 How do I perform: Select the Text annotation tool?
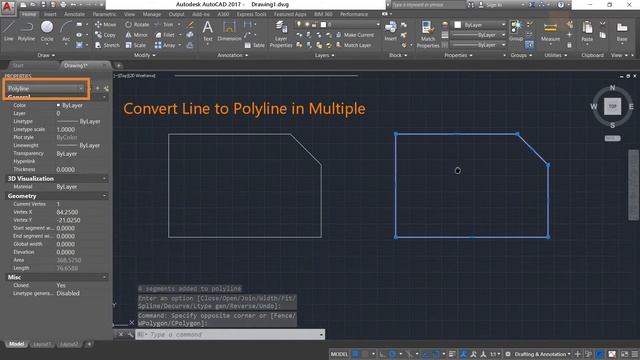pyautogui.click(x=207, y=31)
